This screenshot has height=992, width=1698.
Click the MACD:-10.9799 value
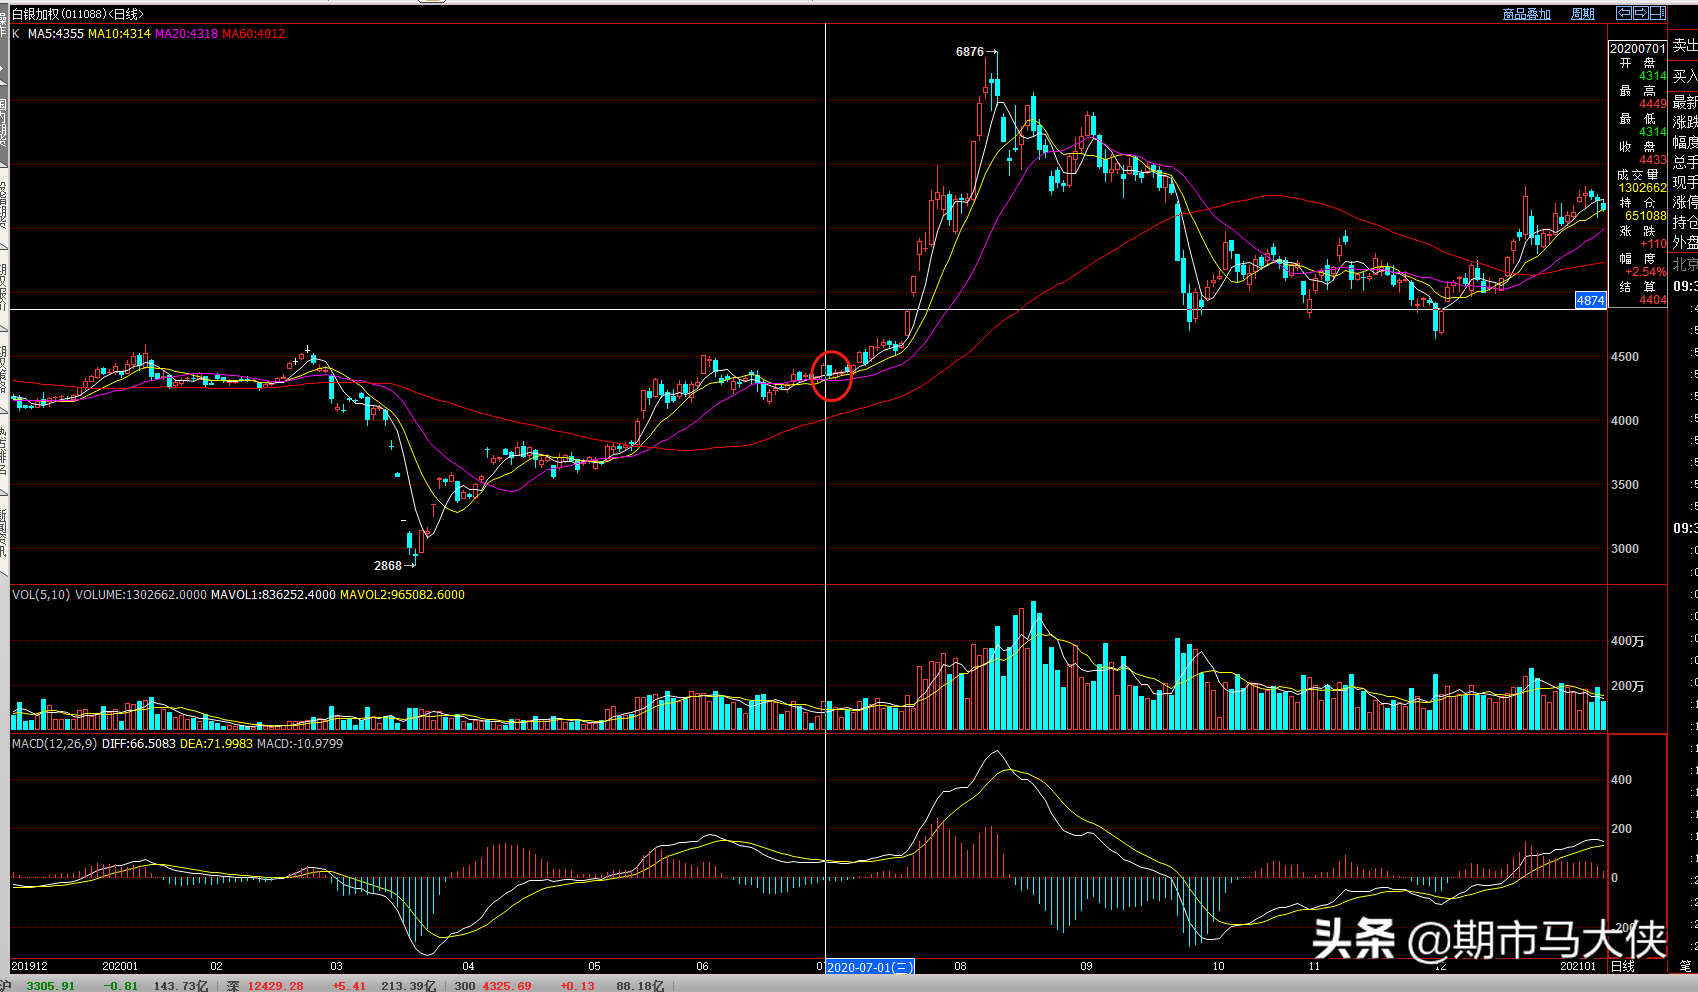point(300,744)
